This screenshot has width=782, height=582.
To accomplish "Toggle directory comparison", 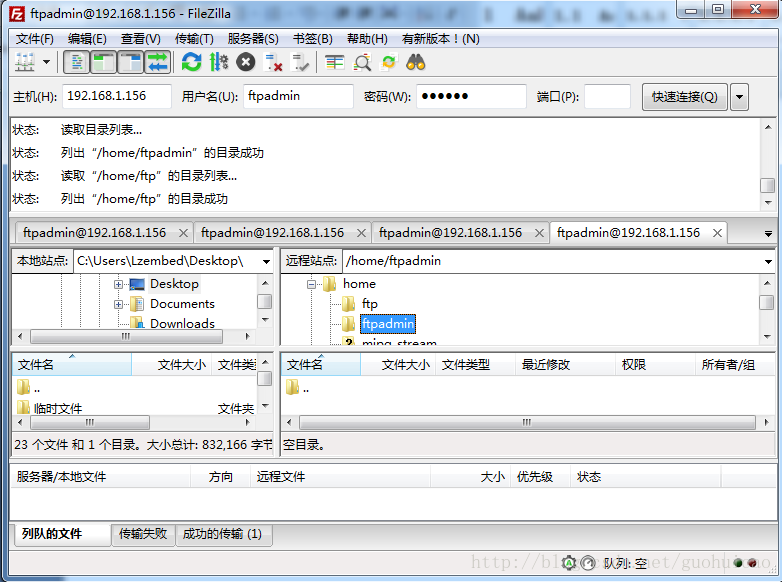I will coord(362,62).
